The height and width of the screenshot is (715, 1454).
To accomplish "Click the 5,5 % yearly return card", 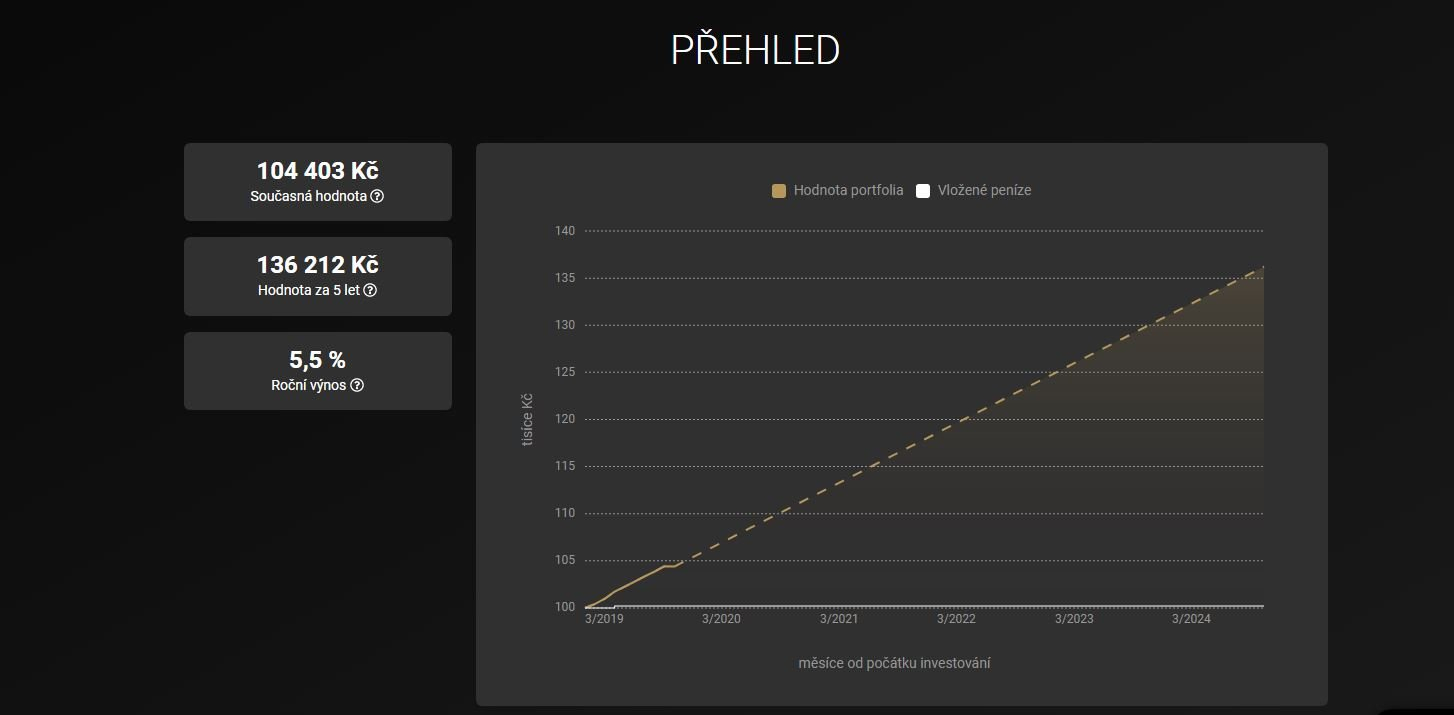I will point(317,370).
